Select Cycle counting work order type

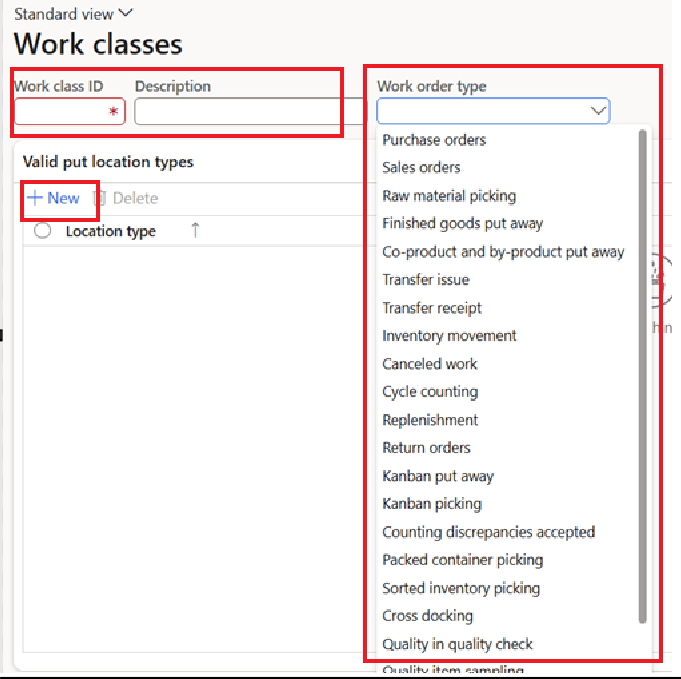coord(430,392)
